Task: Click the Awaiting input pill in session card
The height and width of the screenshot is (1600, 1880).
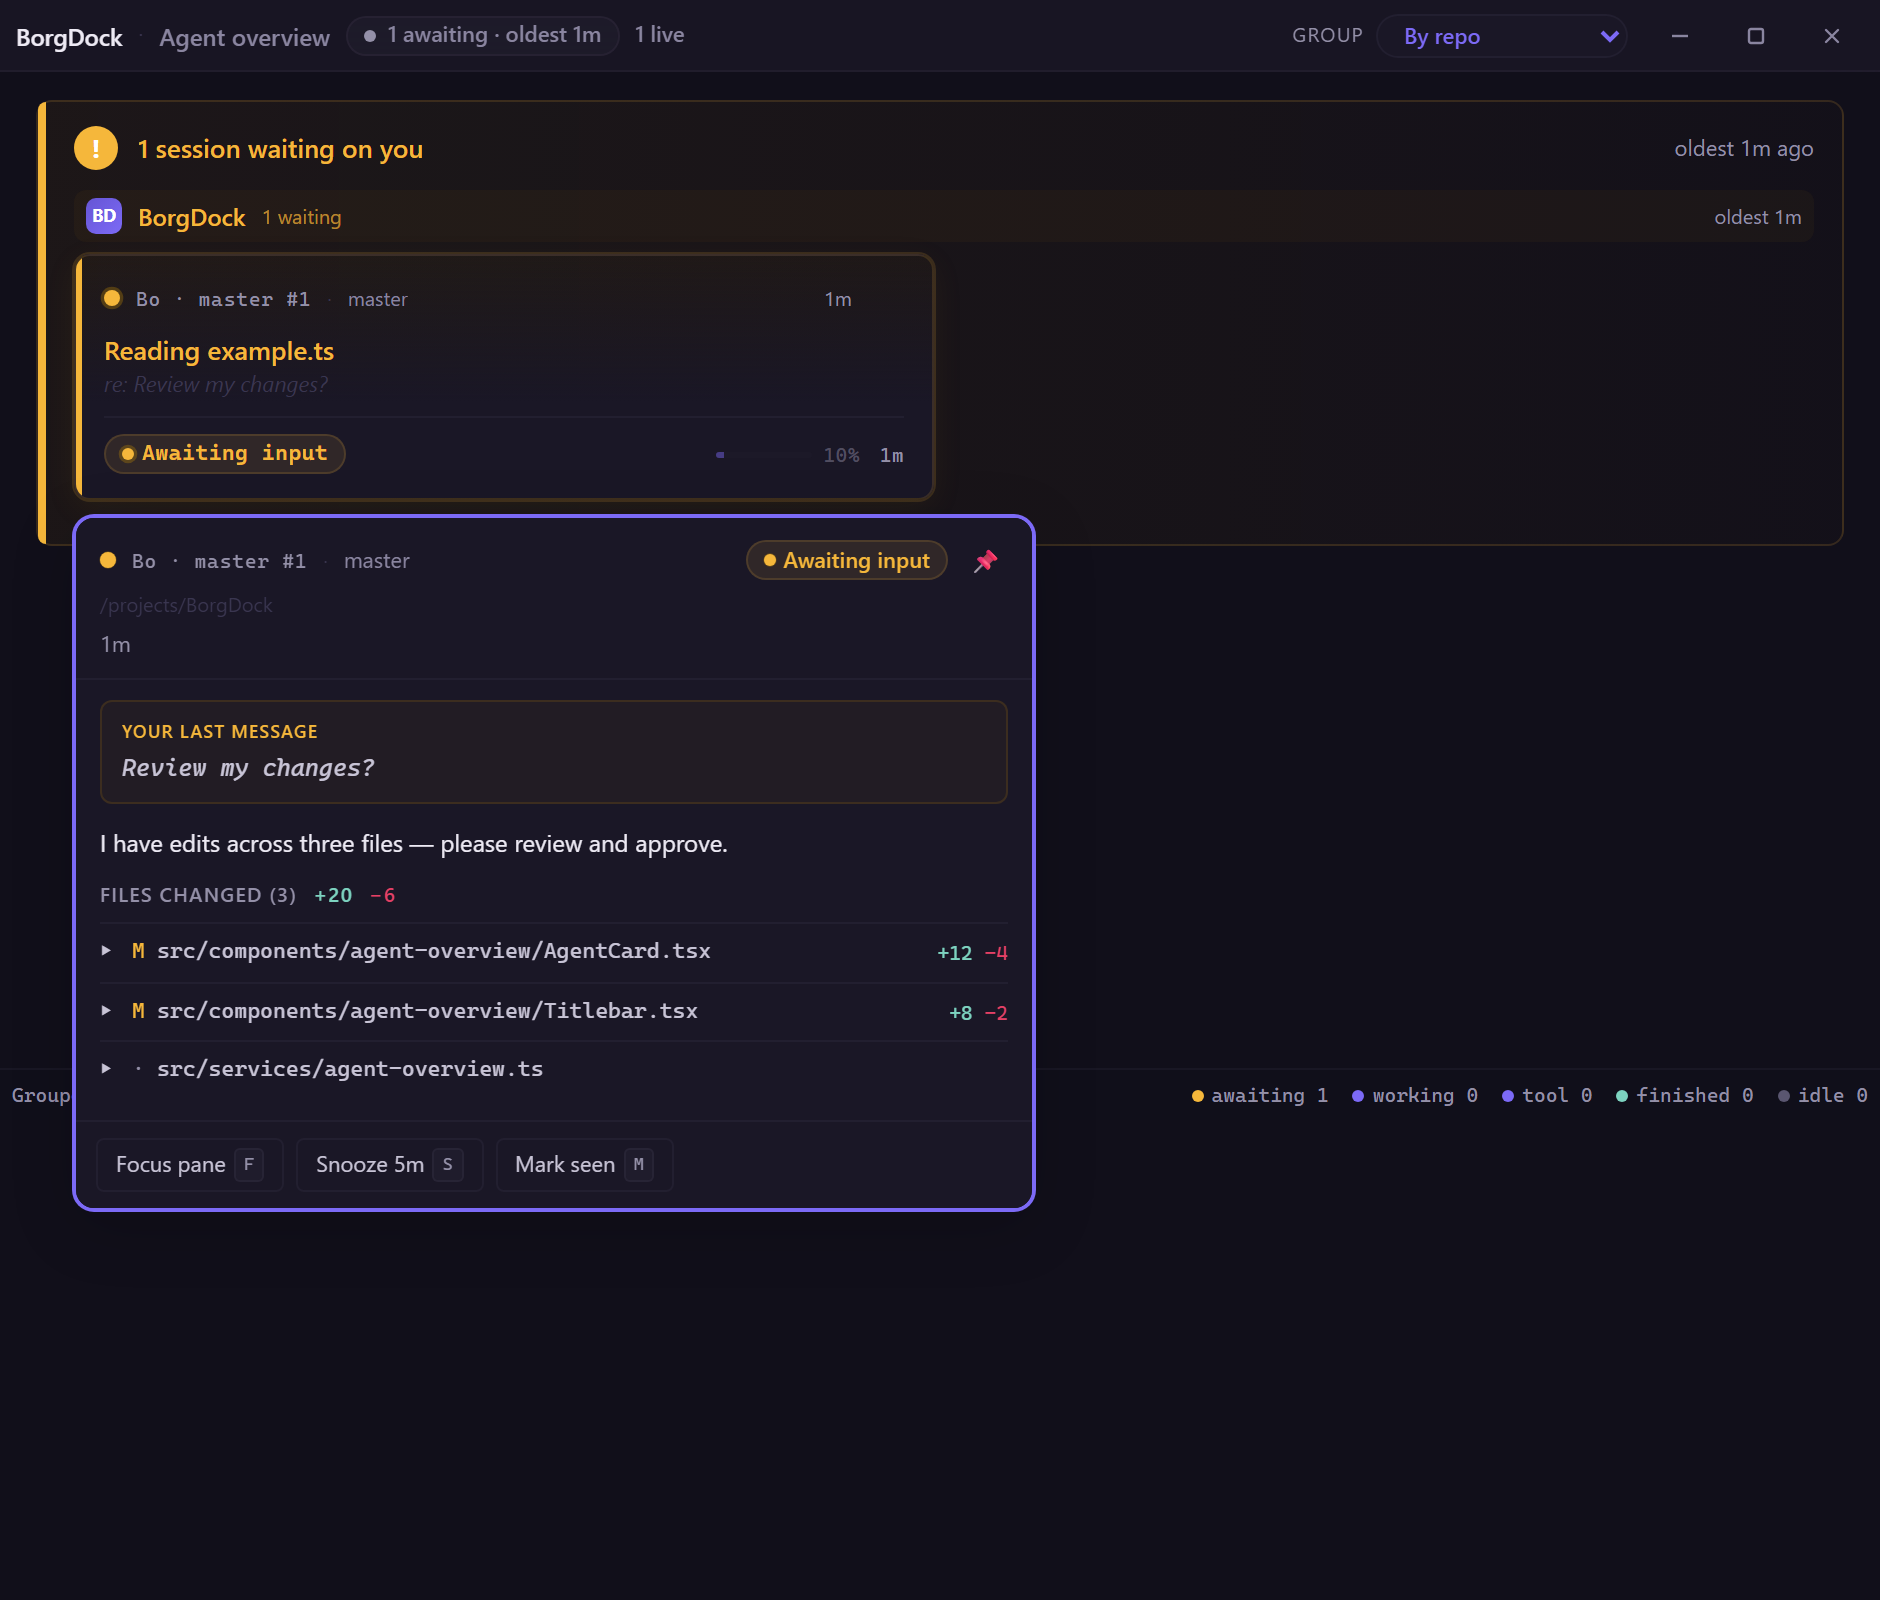Action: [x=225, y=453]
